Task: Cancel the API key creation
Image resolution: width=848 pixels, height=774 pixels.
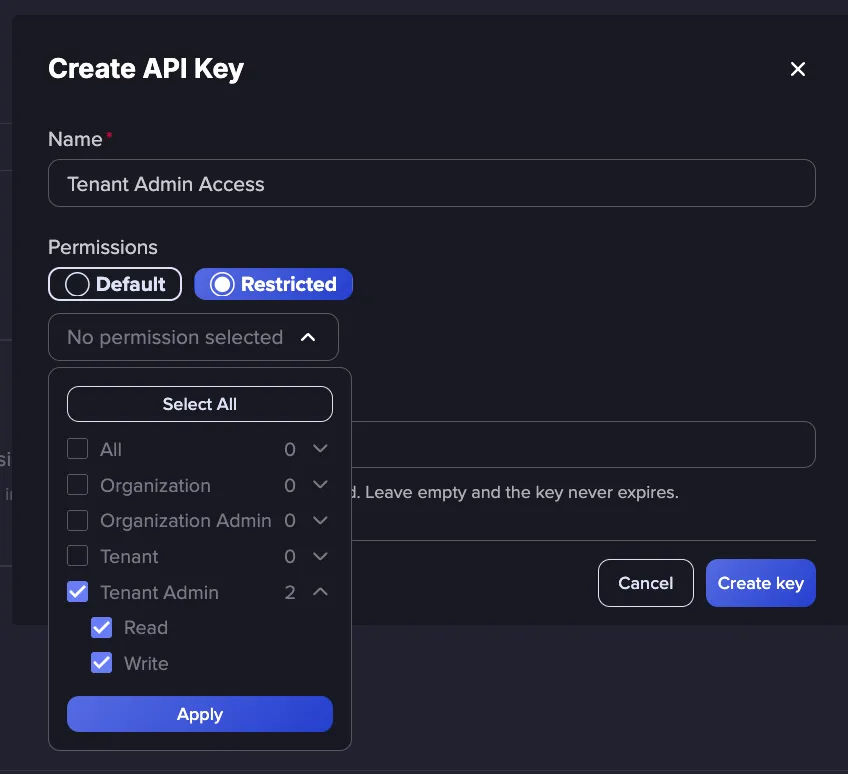Action: (x=646, y=583)
